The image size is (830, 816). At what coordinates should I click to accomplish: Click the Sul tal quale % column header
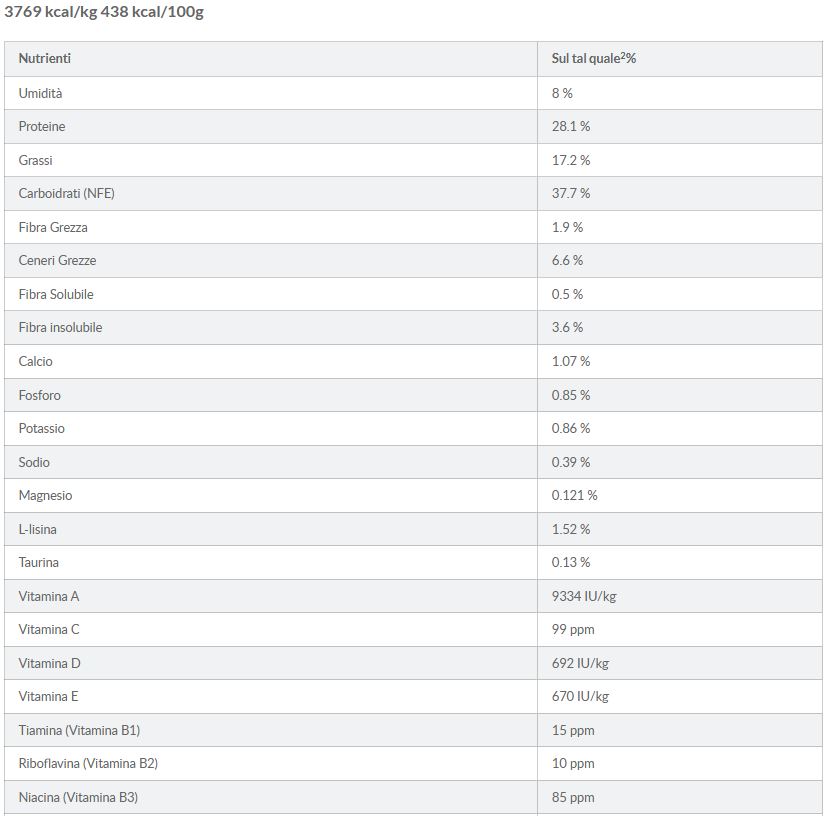coord(594,59)
